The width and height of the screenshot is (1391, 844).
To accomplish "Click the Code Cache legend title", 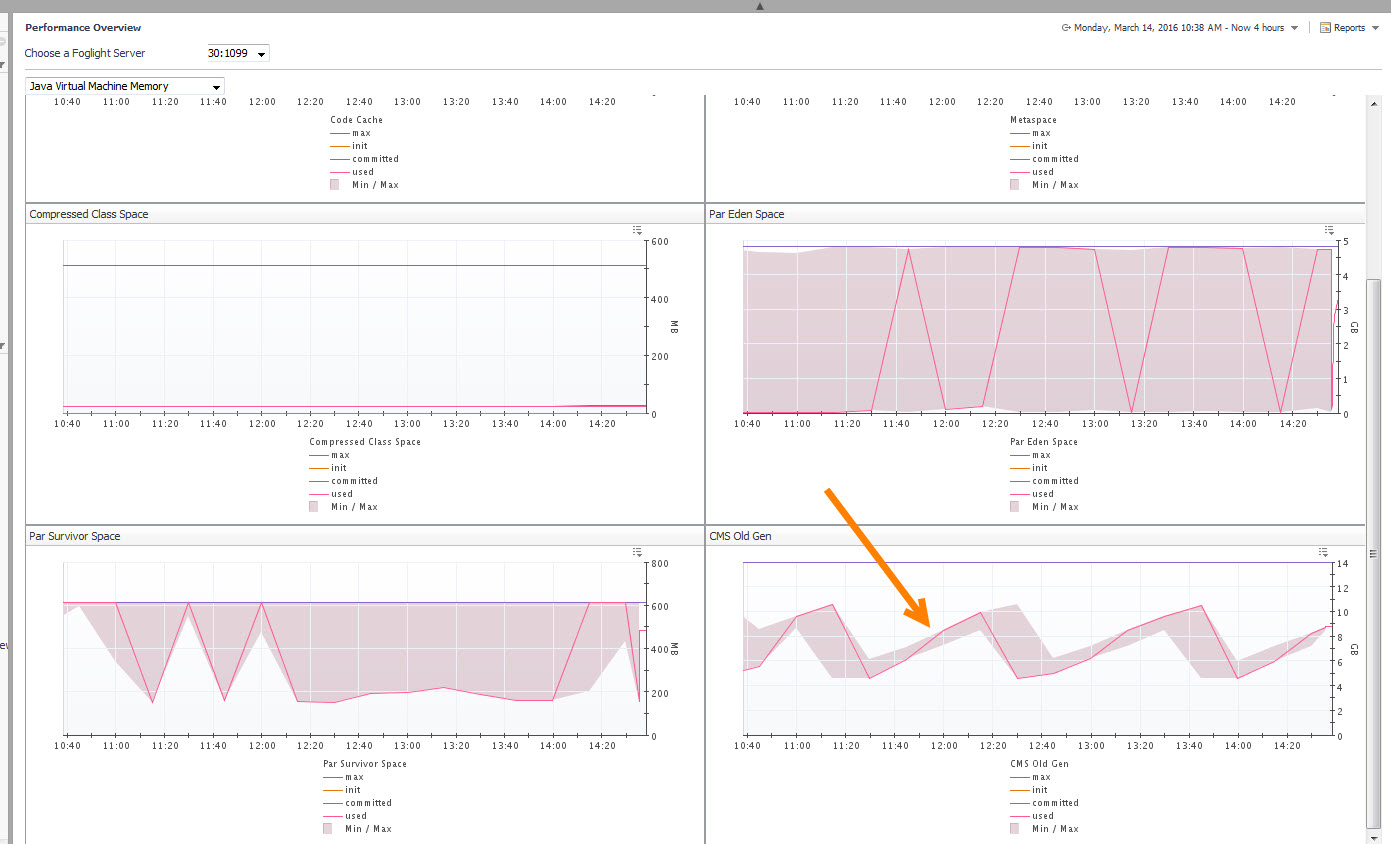I will pos(356,120).
